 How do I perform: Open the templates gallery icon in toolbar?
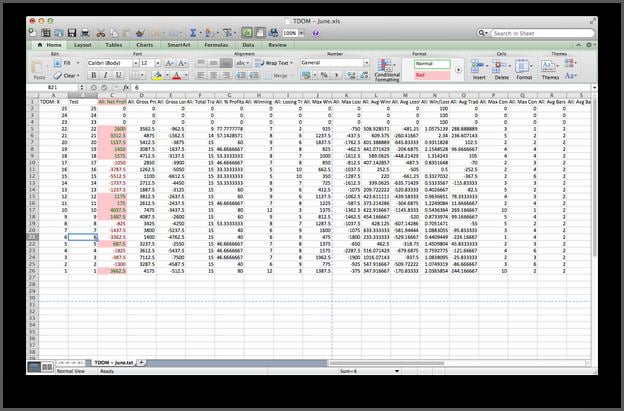tap(46, 33)
